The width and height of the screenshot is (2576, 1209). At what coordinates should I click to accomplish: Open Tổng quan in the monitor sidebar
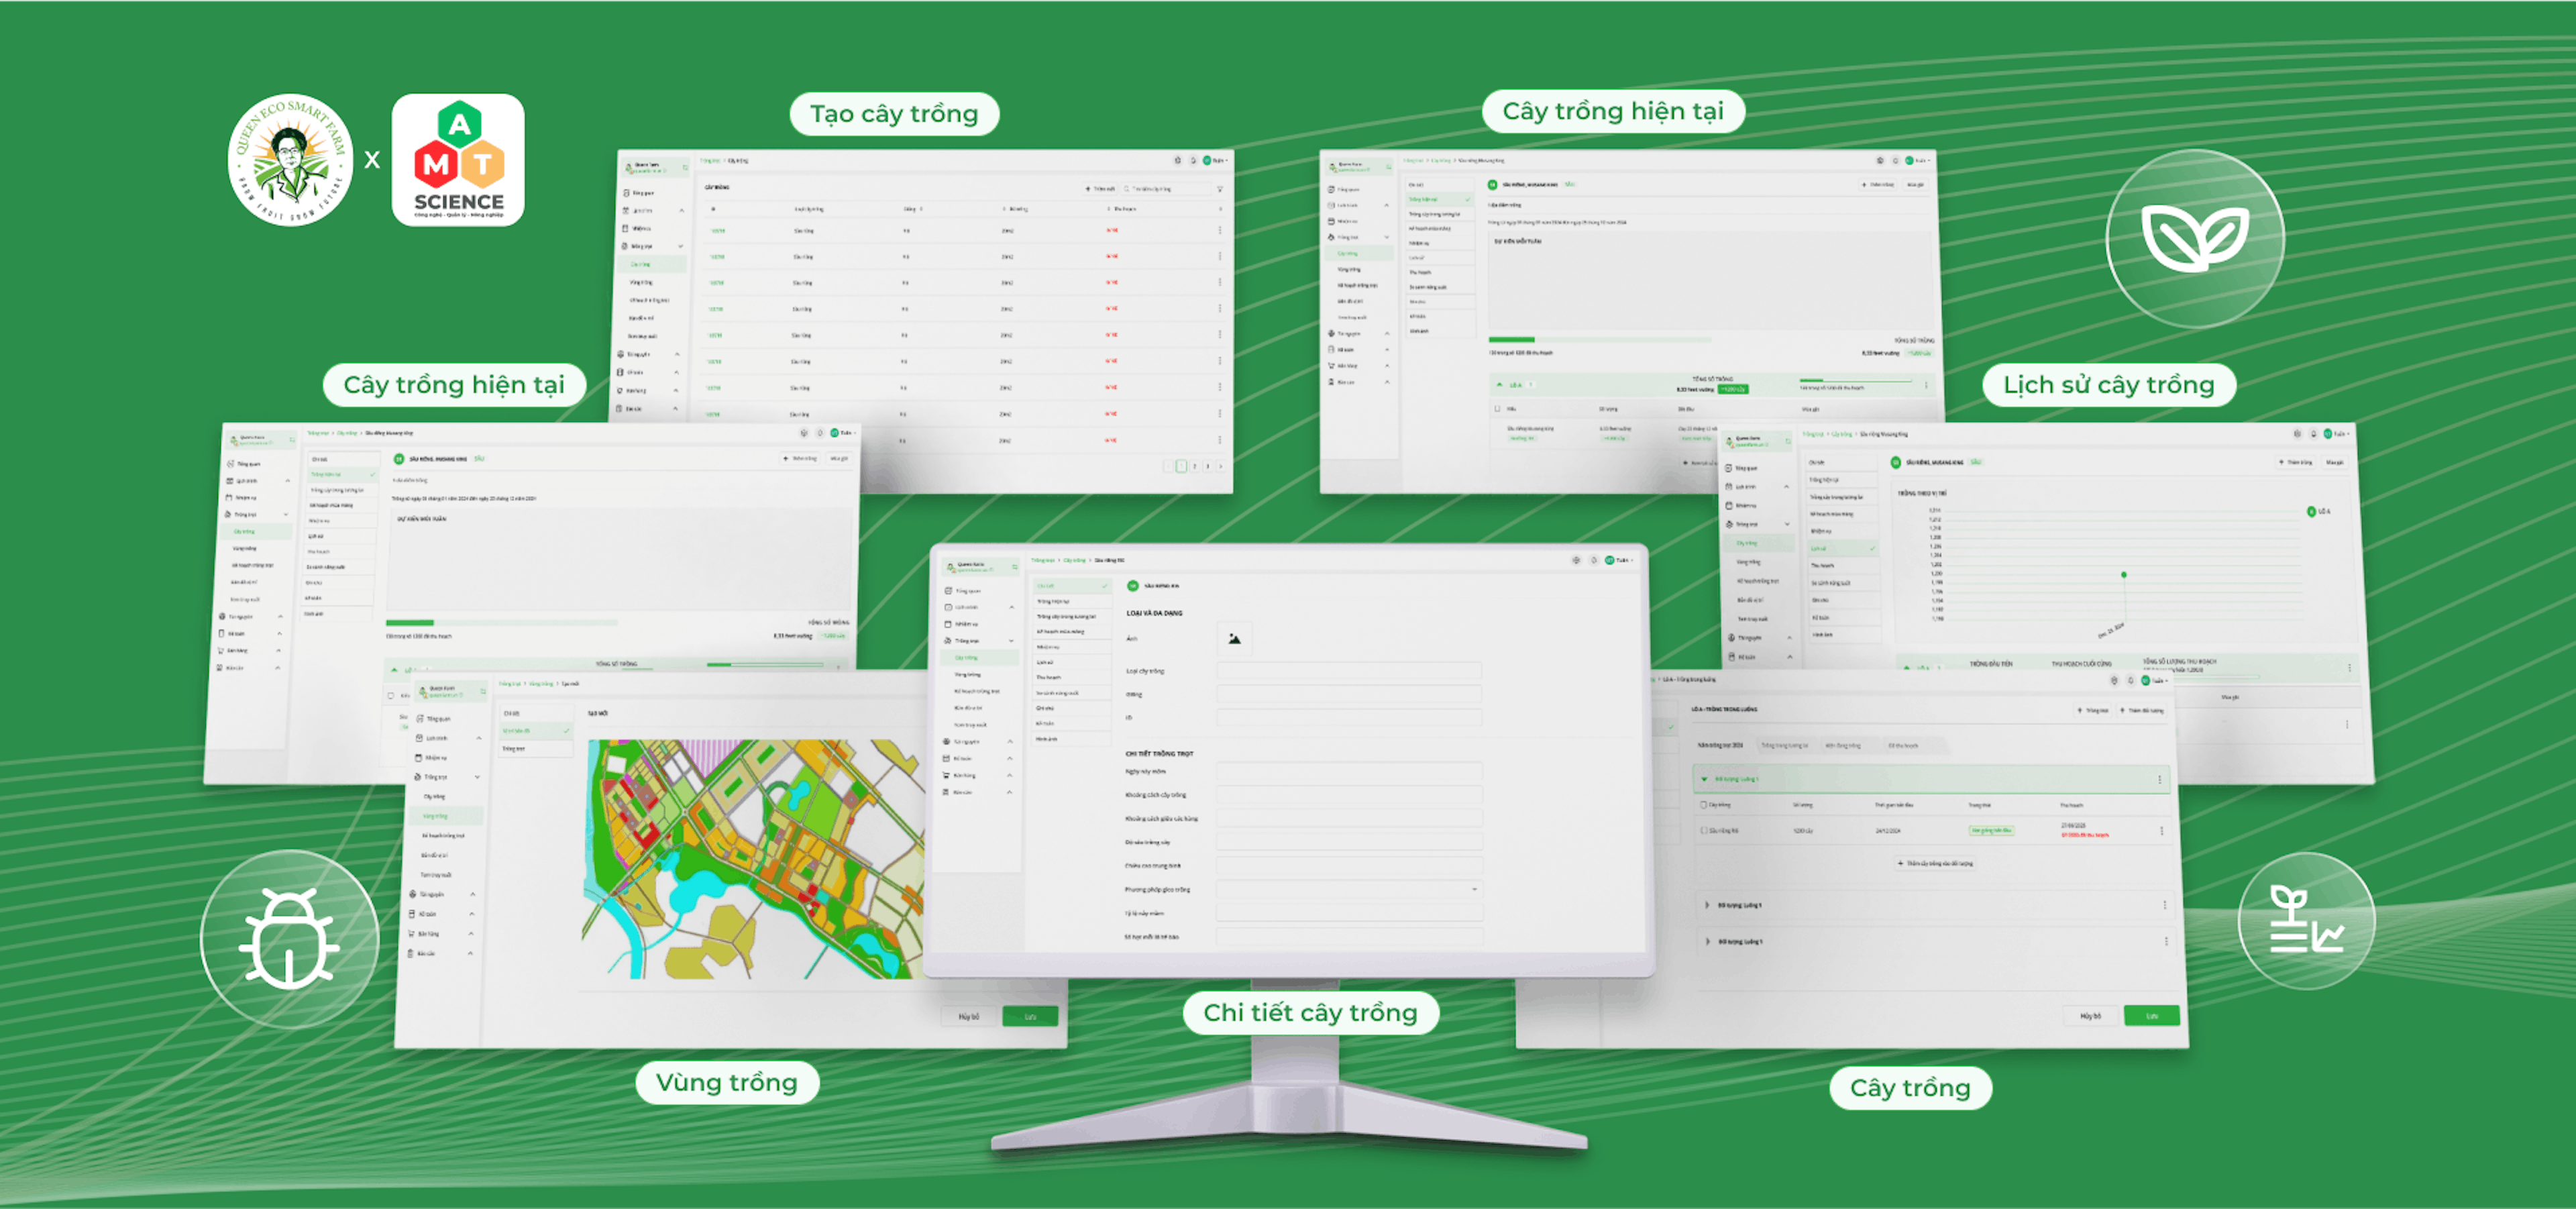(962, 591)
